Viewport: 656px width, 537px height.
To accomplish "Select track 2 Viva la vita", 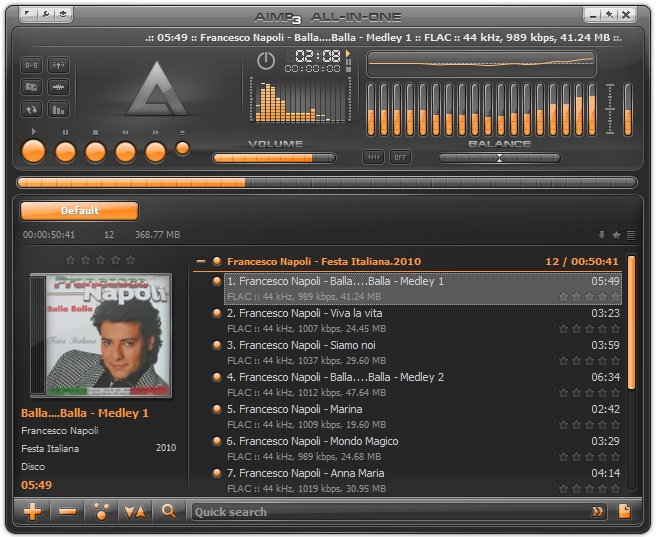I will click(x=423, y=320).
